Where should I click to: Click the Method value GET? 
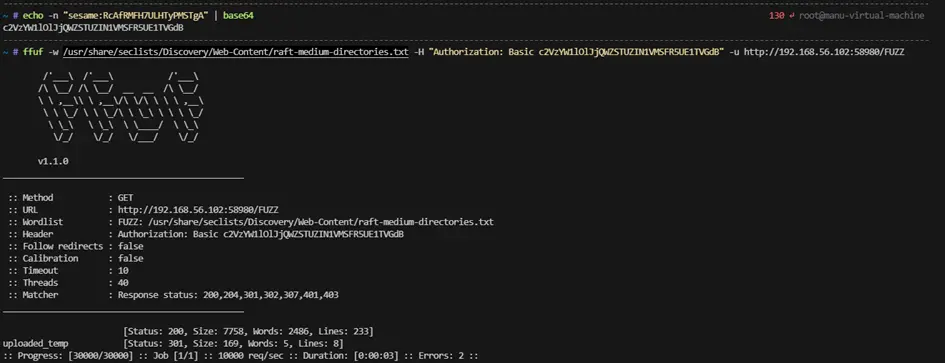point(125,198)
